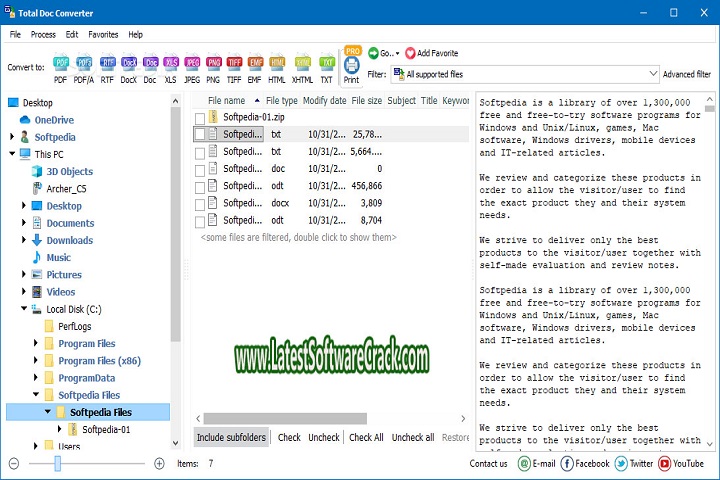Select HTML conversion icon
Viewport: 720px width, 480px height.
(277, 63)
